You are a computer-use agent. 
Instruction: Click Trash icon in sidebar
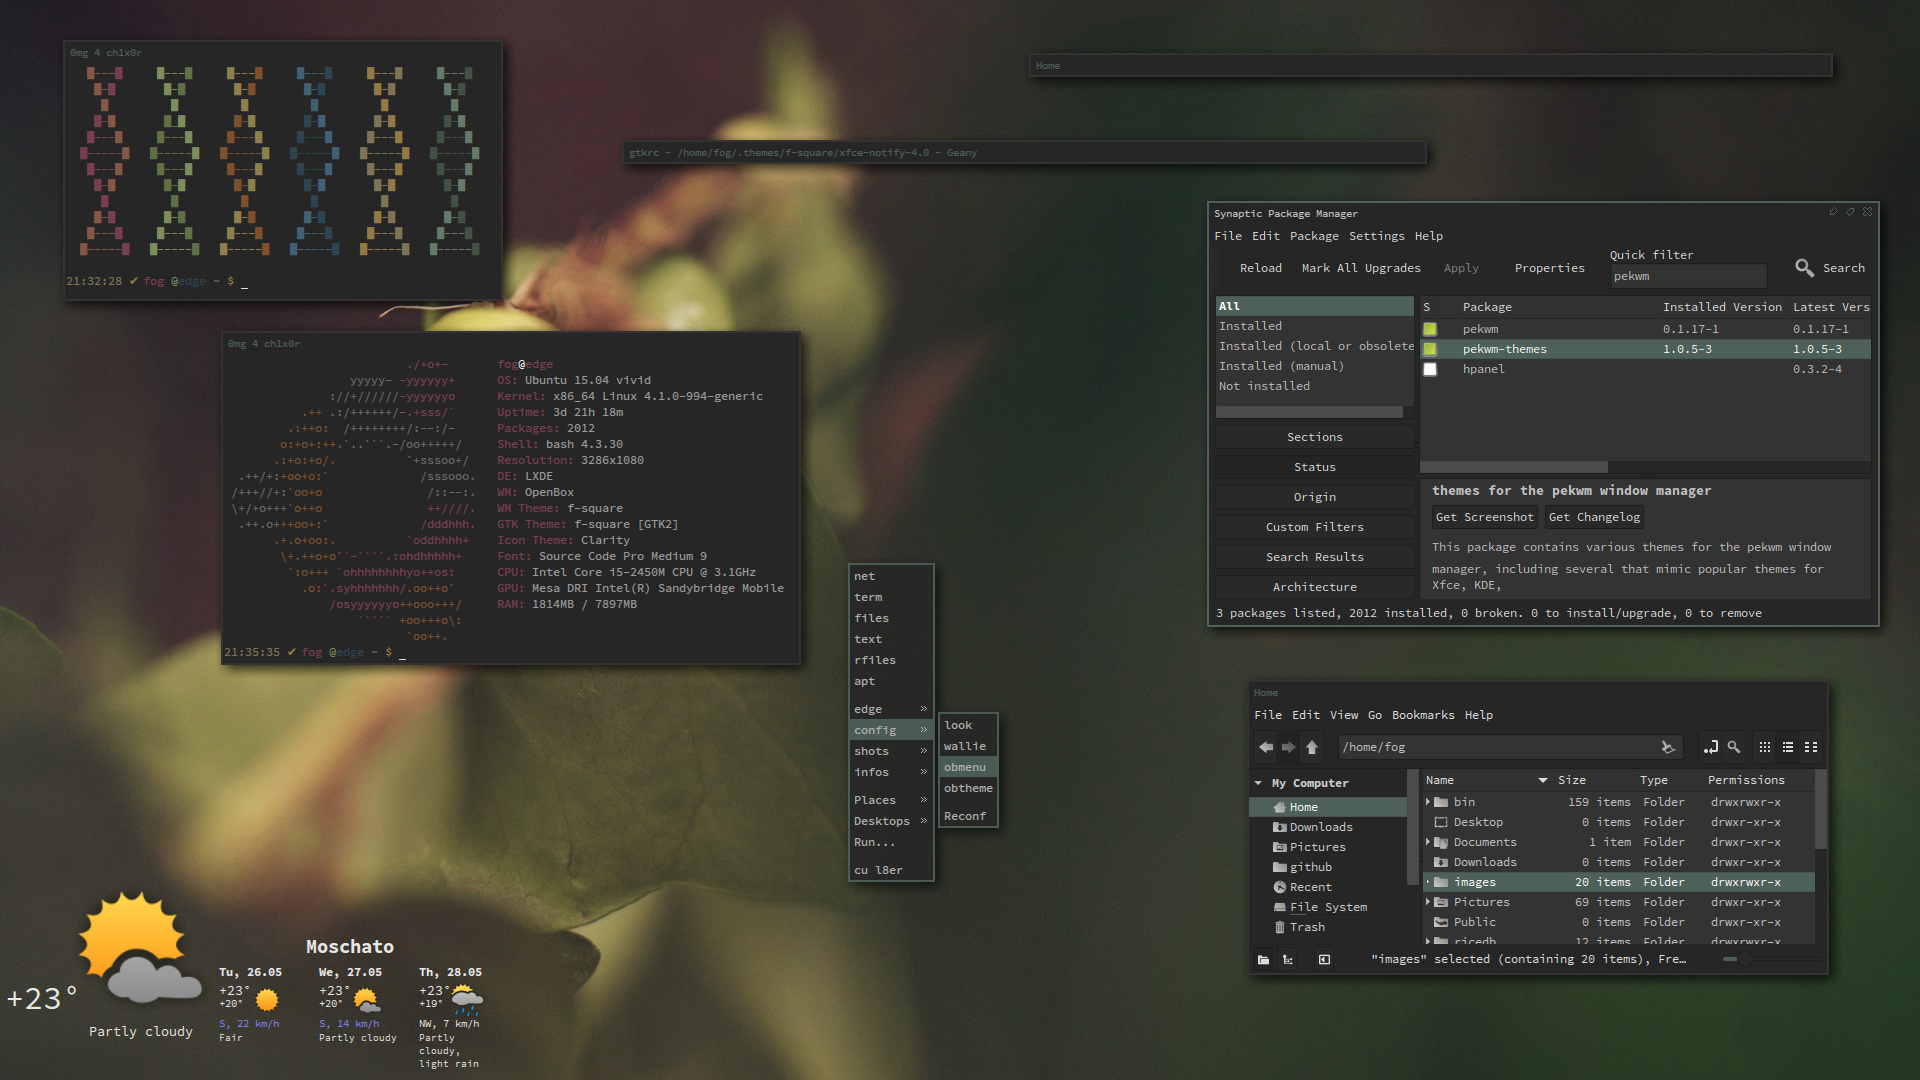click(x=1279, y=927)
